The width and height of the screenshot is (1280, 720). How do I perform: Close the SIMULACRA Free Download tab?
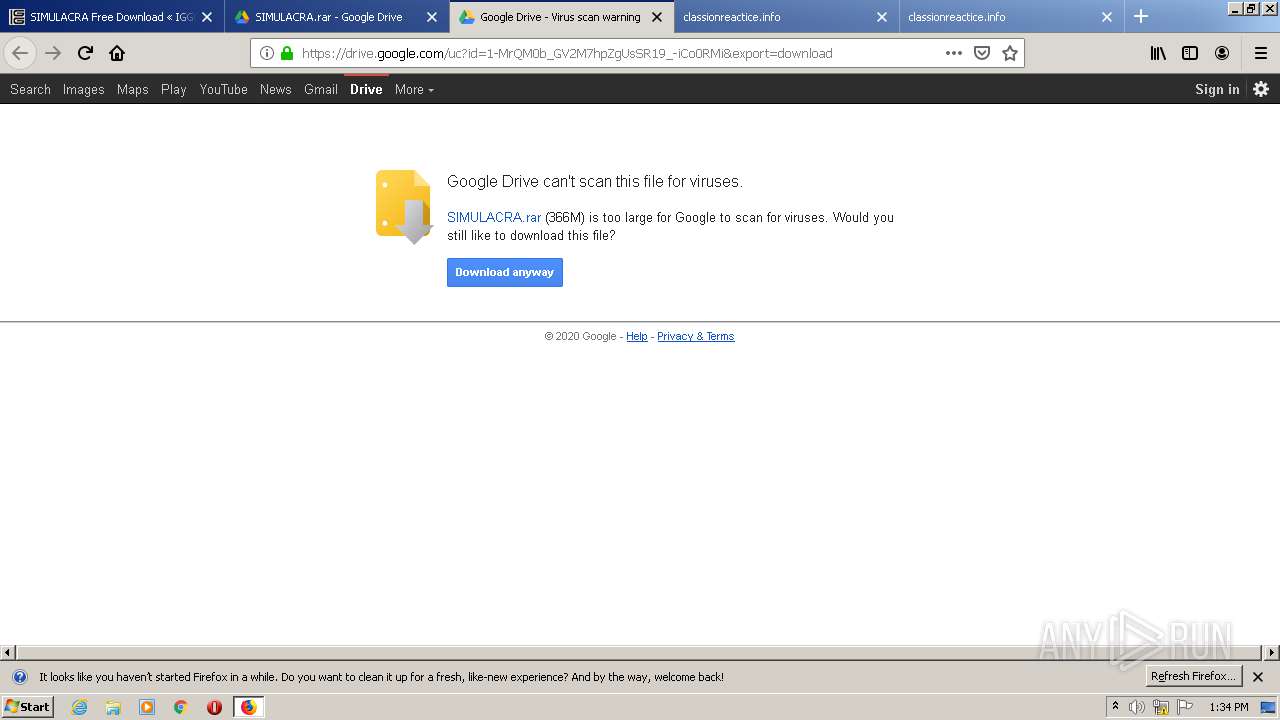(x=207, y=17)
